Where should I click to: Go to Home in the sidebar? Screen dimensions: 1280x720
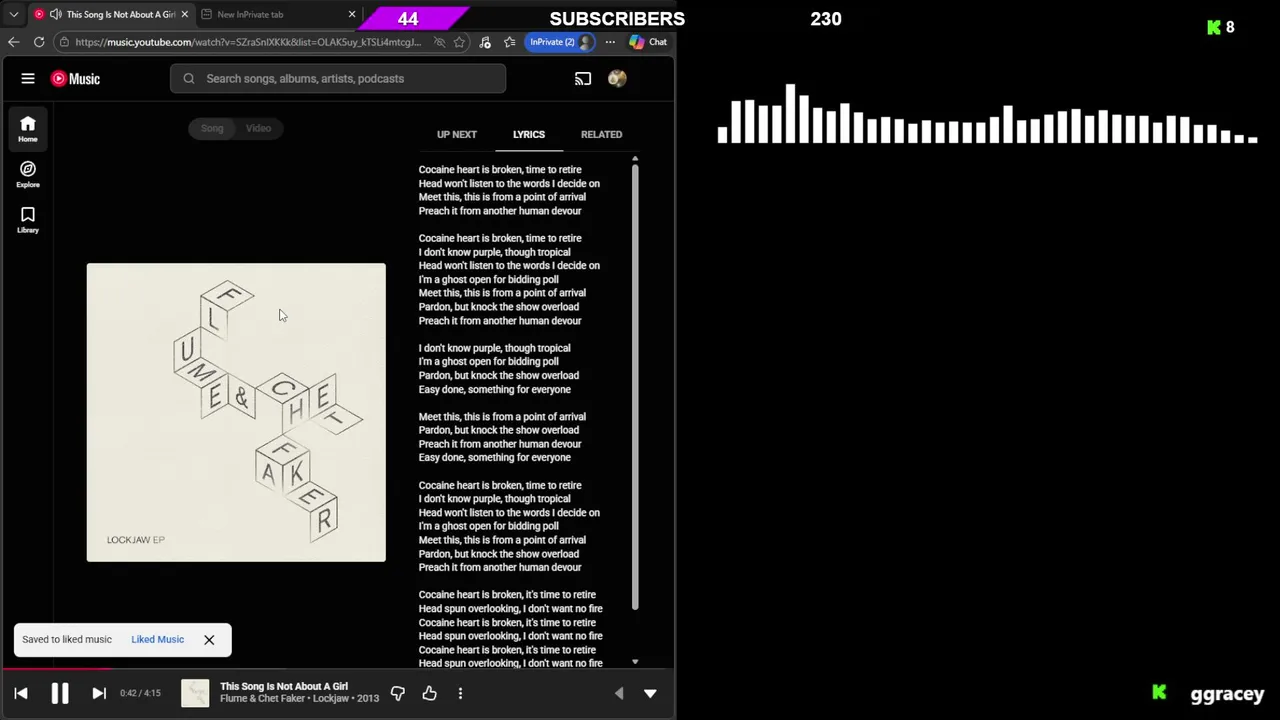pyautogui.click(x=28, y=128)
